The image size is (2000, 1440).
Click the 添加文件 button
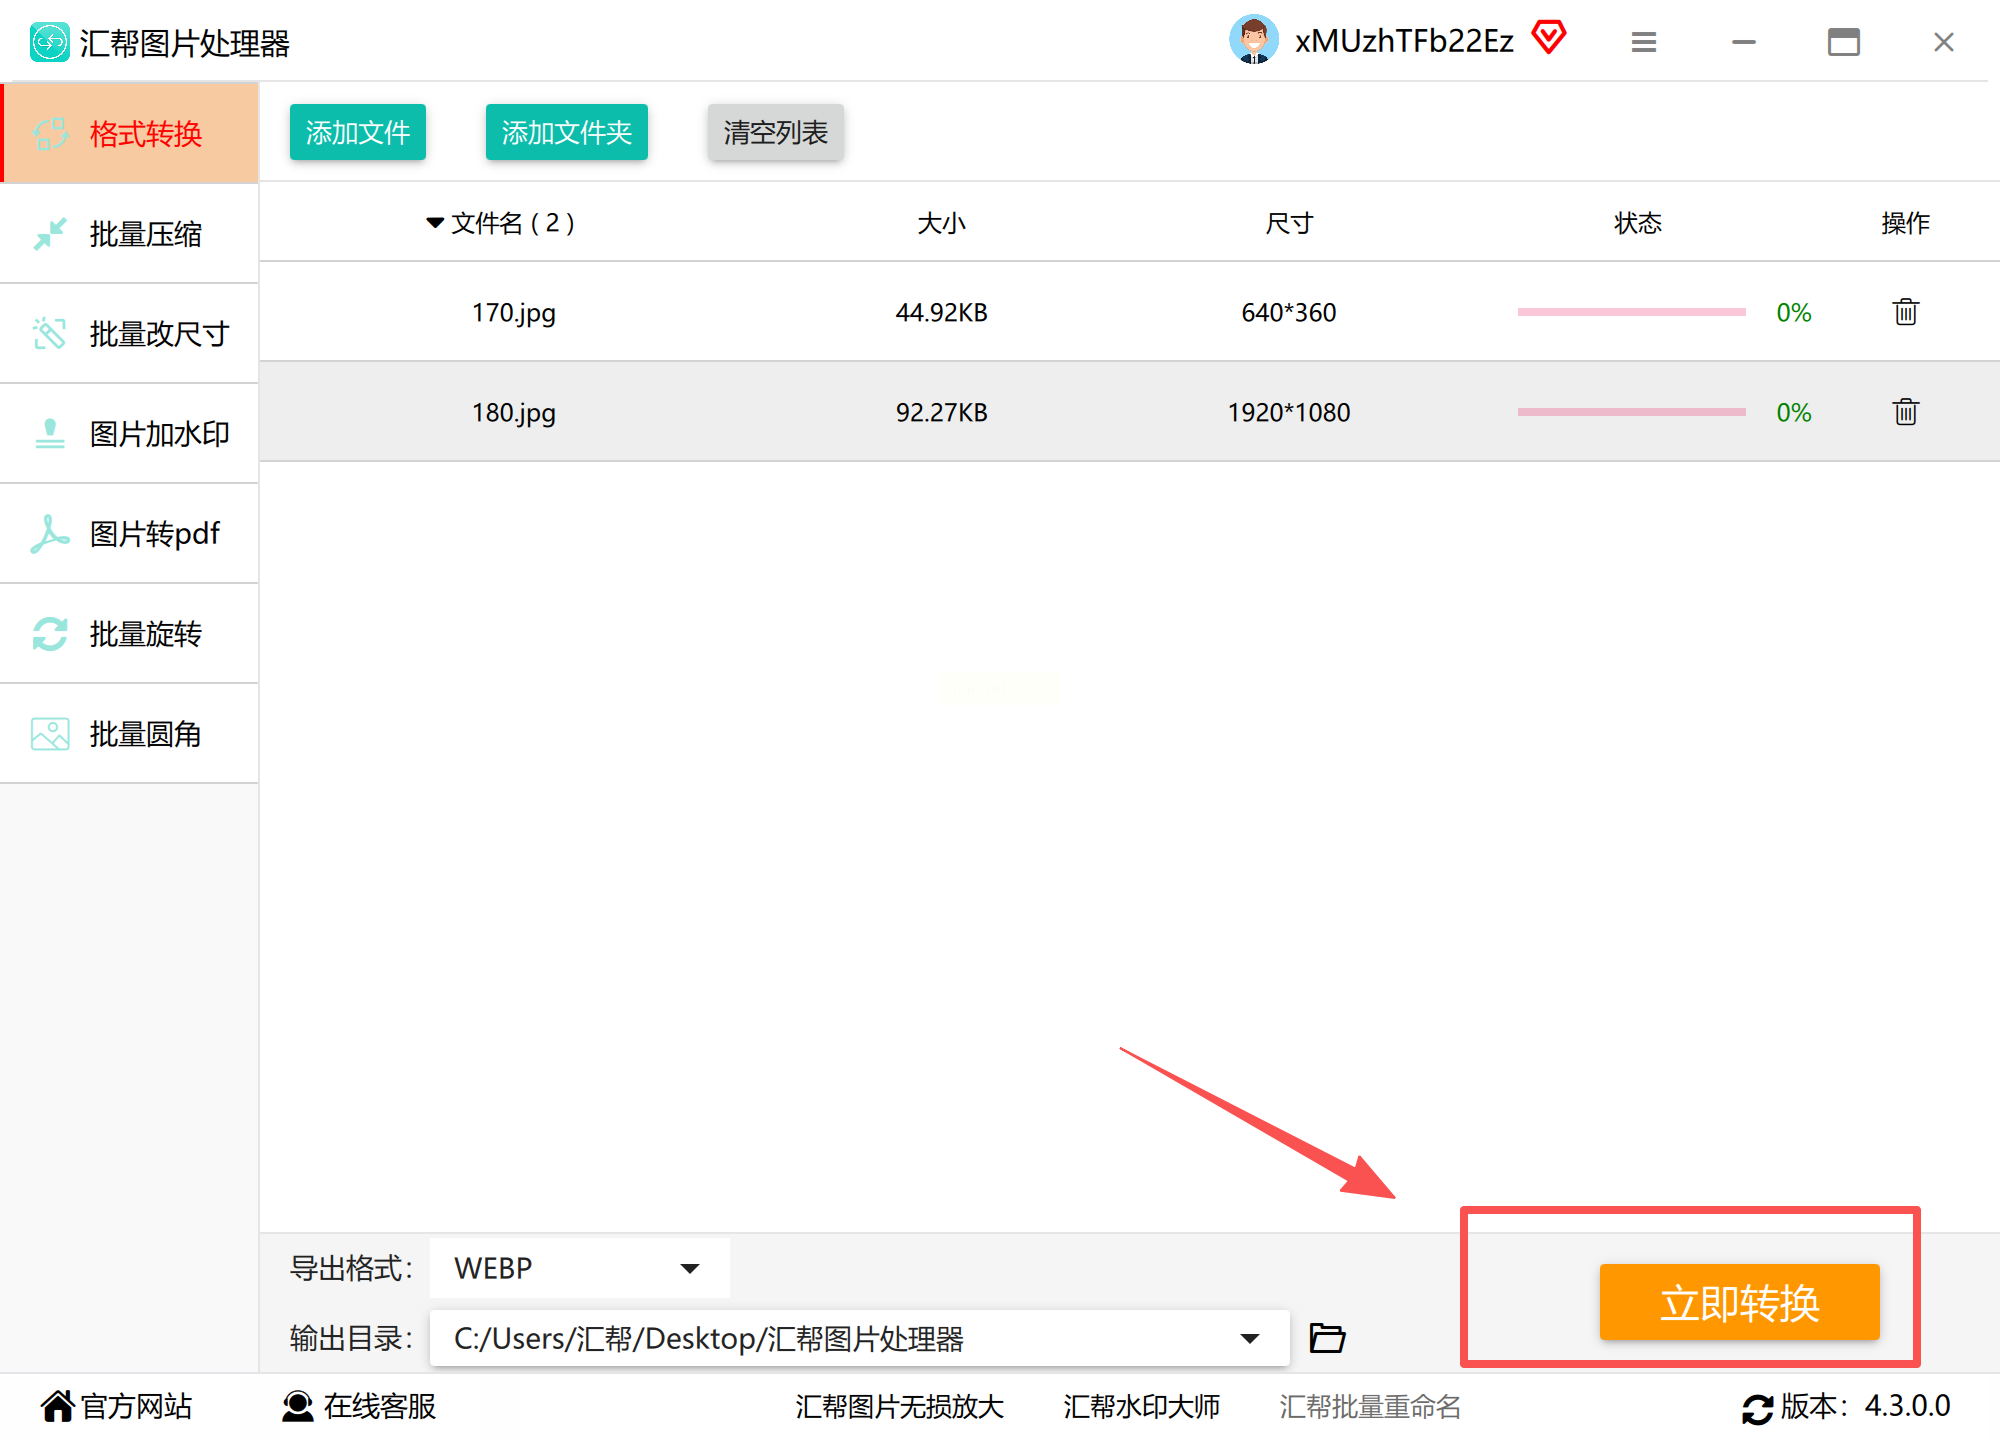coord(358,132)
